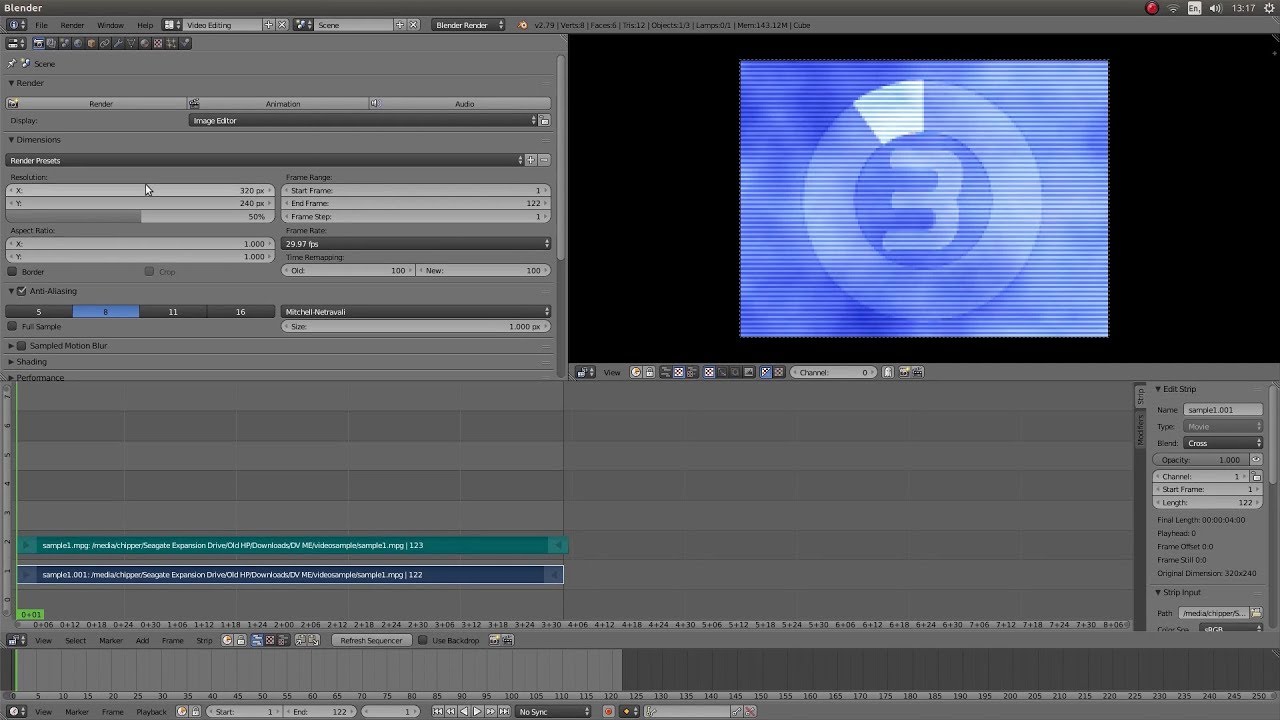
Task: Click the red recording indicator in the system tray
Action: (1151, 8)
